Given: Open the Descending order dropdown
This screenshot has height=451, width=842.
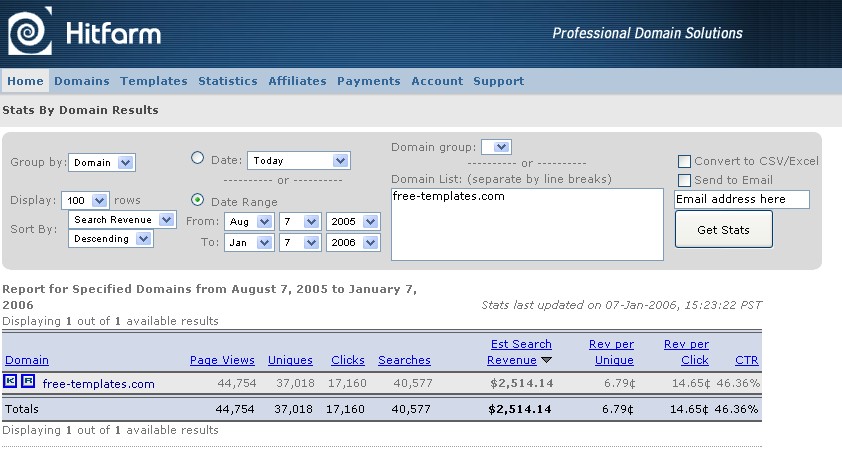Looking at the screenshot, I should pyautogui.click(x=111, y=239).
